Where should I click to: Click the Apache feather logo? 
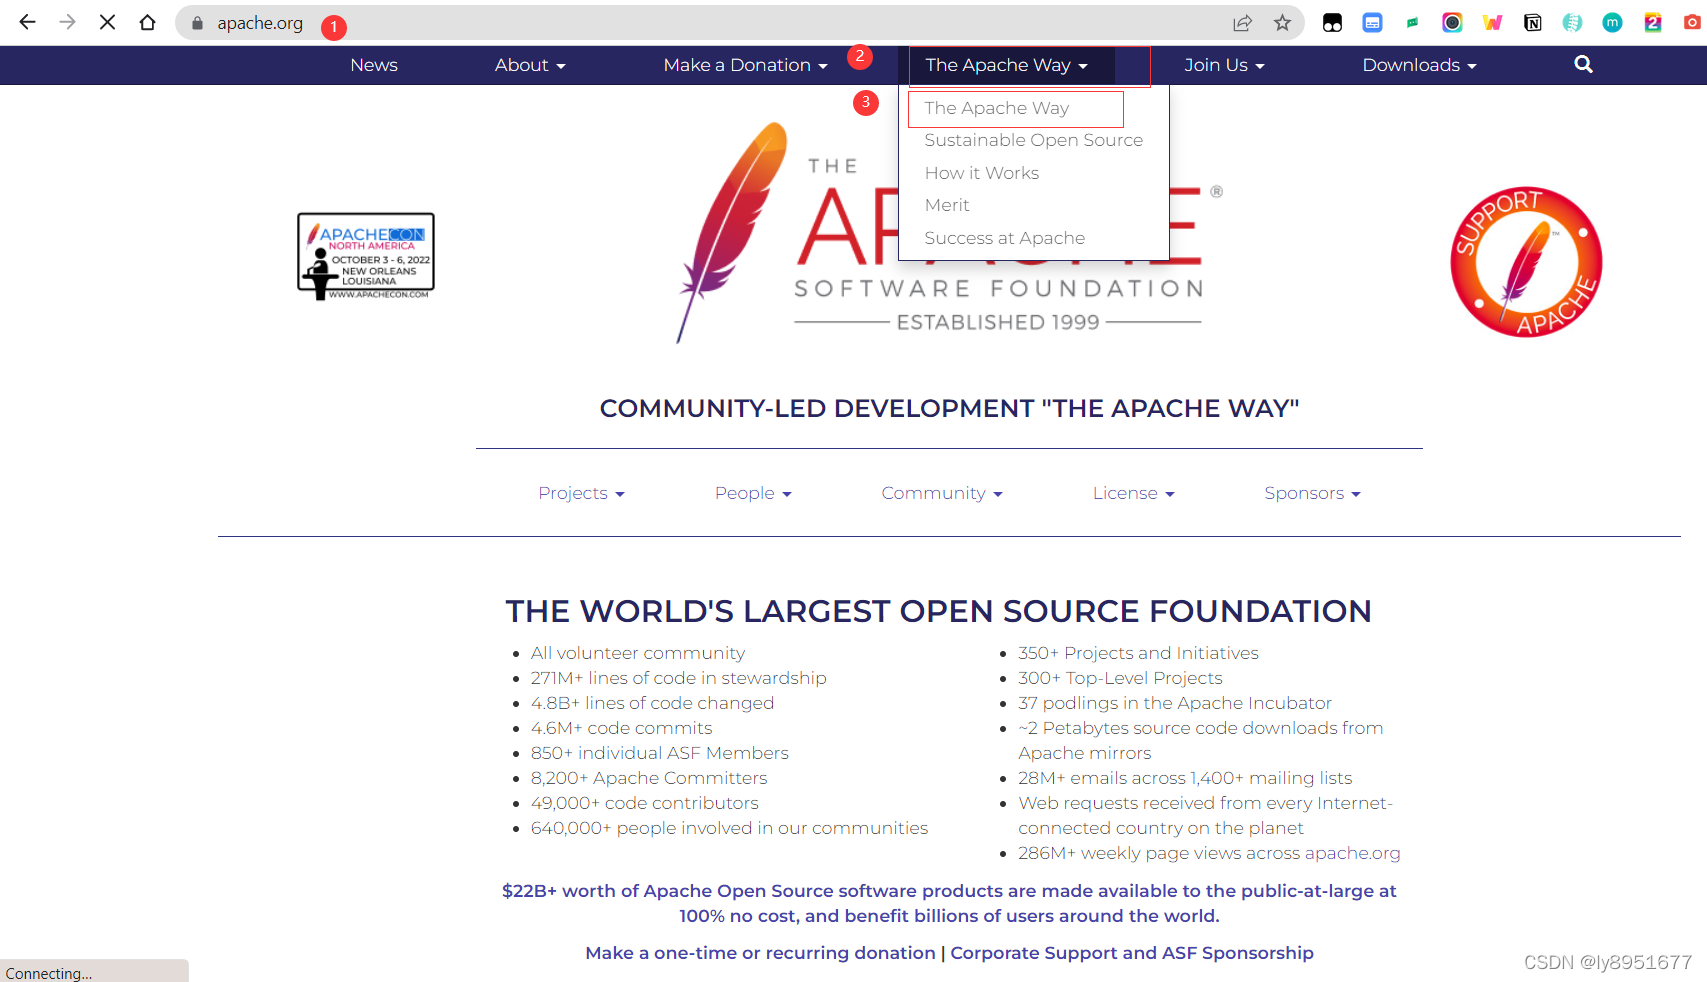pos(732,232)
